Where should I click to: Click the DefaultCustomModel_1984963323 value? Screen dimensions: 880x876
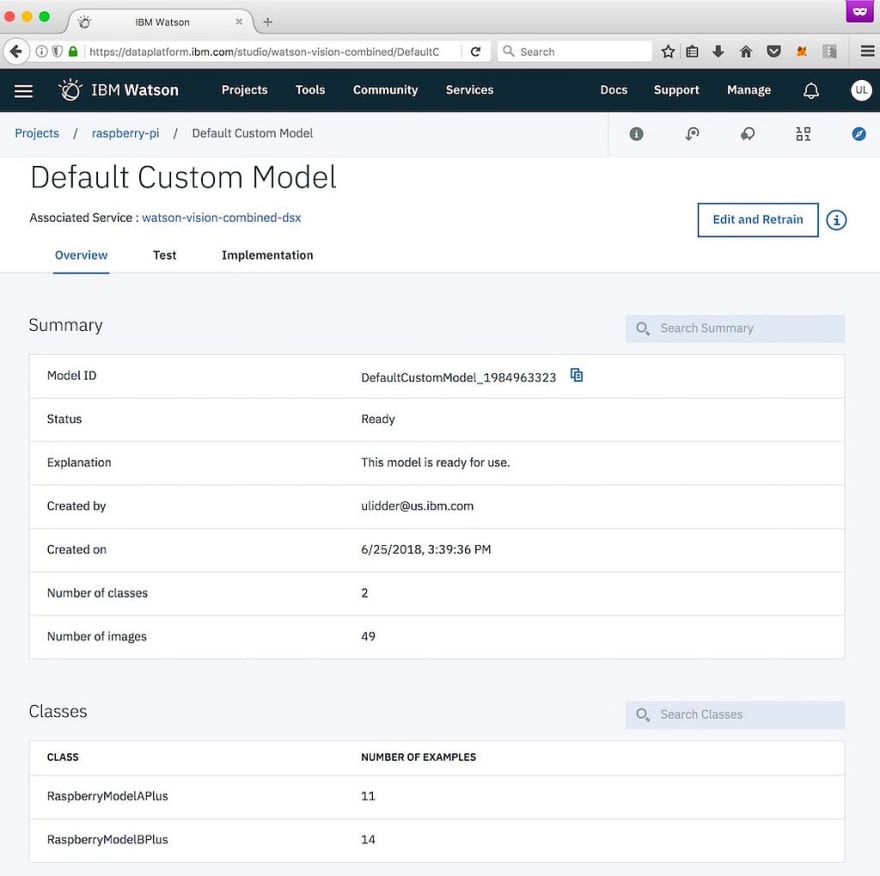click(458, 378)
